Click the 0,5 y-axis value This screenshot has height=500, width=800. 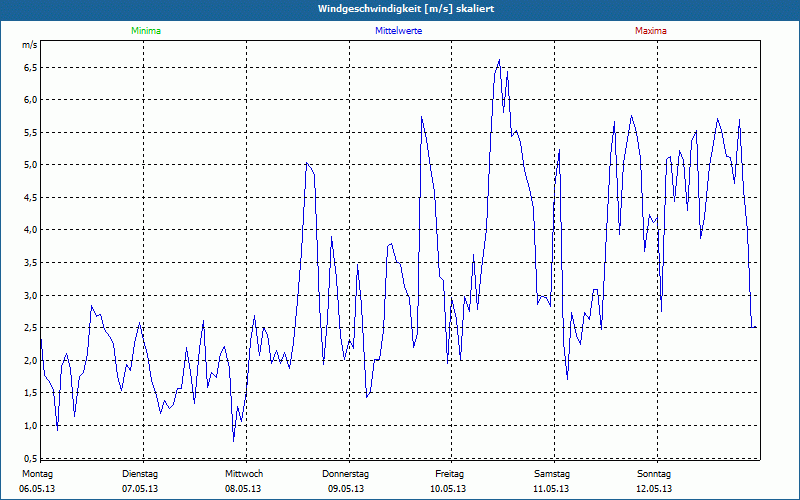coord(31,458)
